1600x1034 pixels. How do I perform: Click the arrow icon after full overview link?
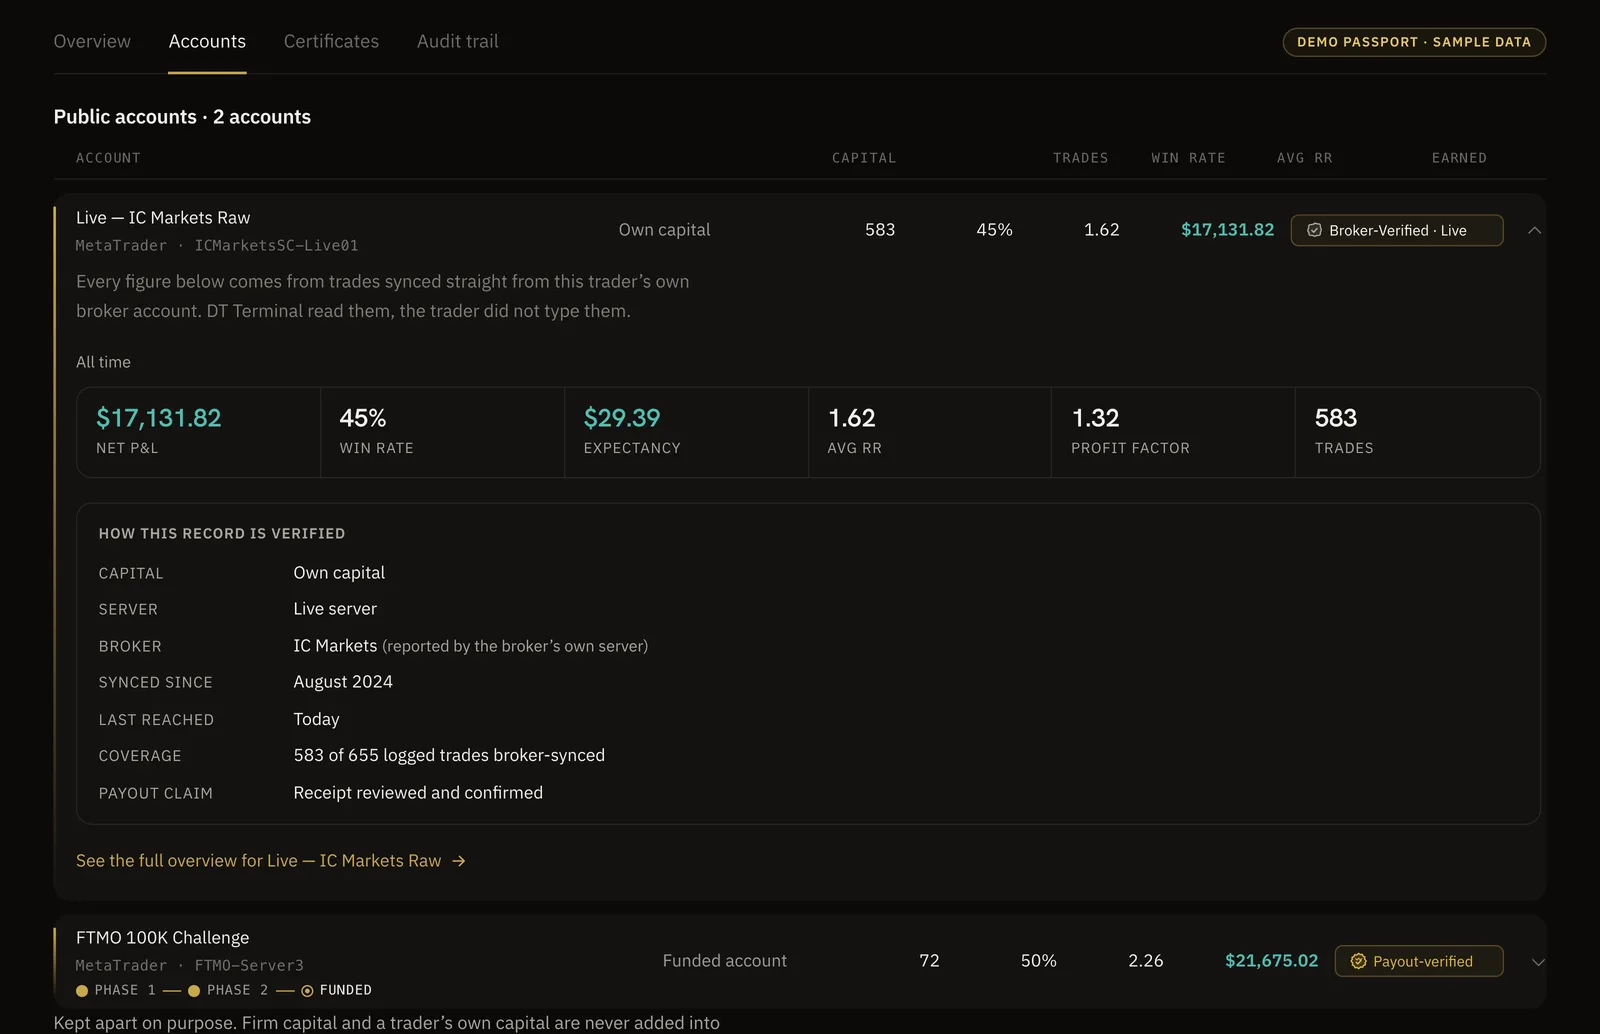(459, 861)
